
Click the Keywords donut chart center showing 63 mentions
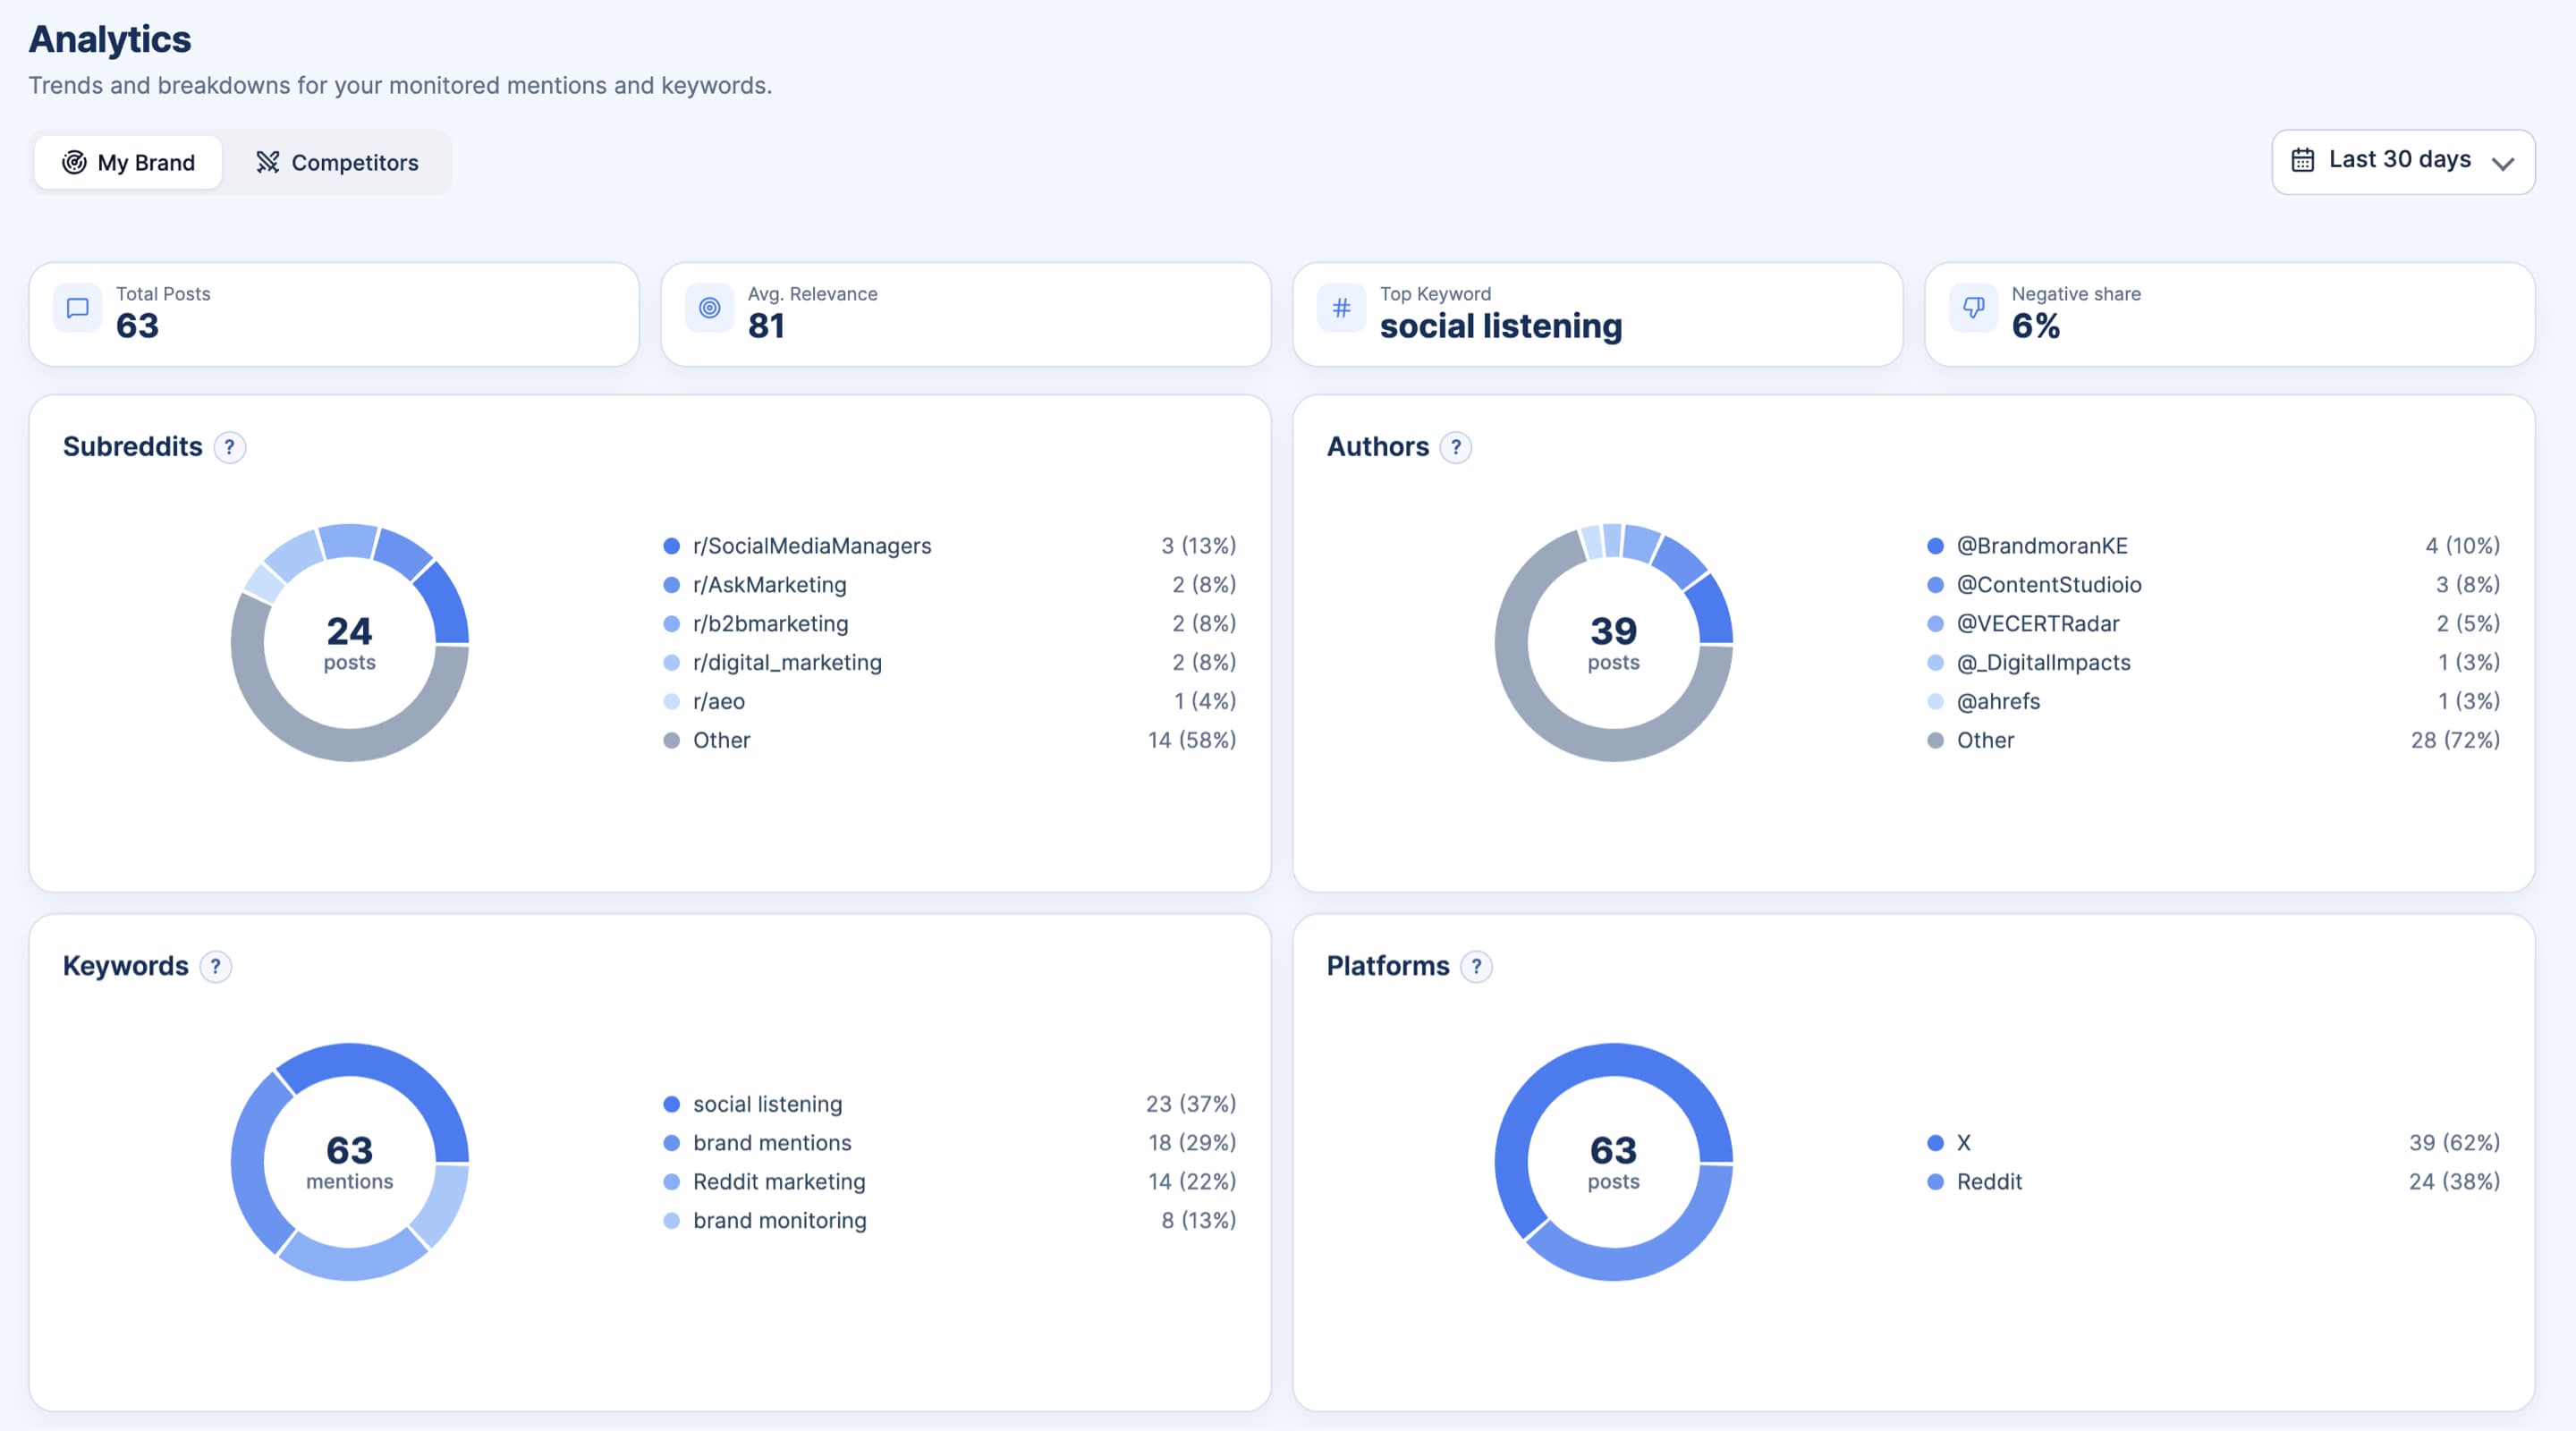pyautogui.click(x=349, y=1162)
